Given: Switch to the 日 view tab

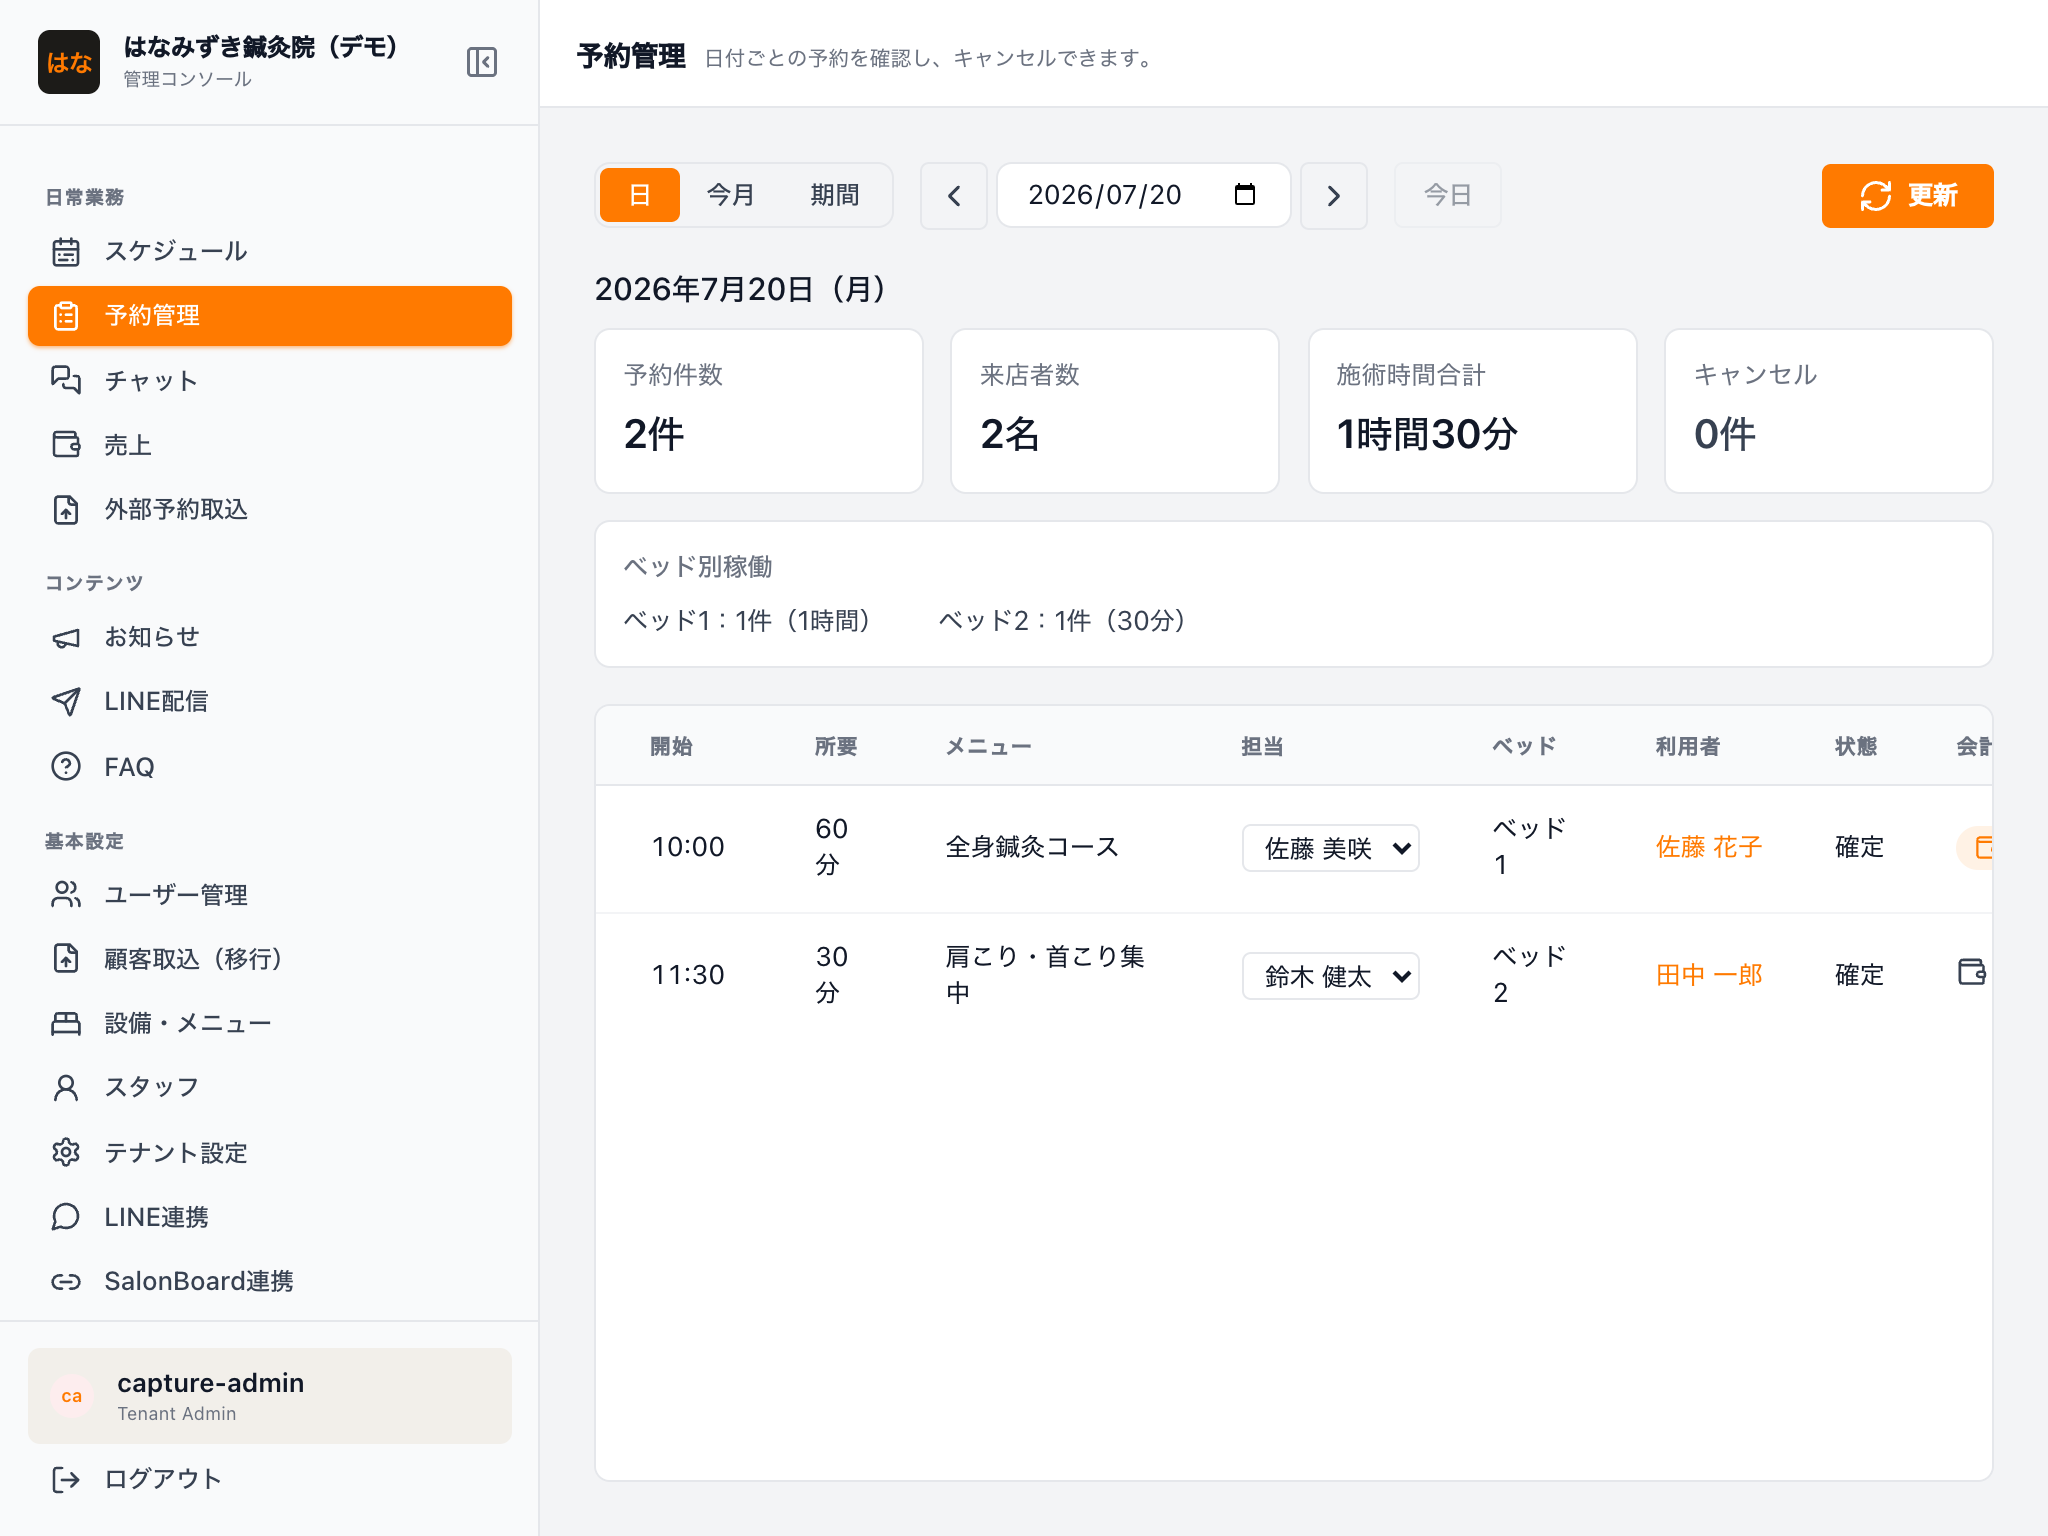Looking at the screenshot, I should pyautogui.click(x=640, y=195).
